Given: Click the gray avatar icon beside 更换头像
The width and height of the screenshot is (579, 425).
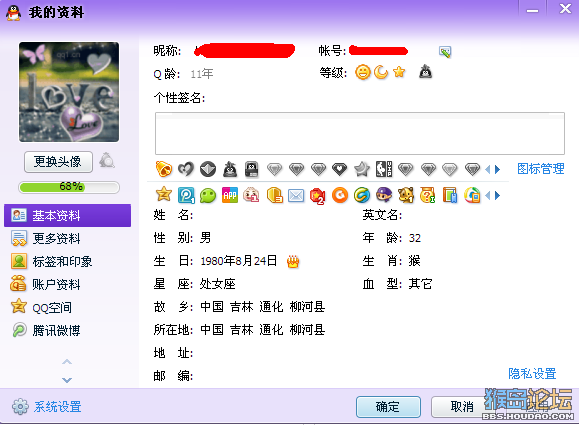Looking at the screenshot, I should point(107,160).
